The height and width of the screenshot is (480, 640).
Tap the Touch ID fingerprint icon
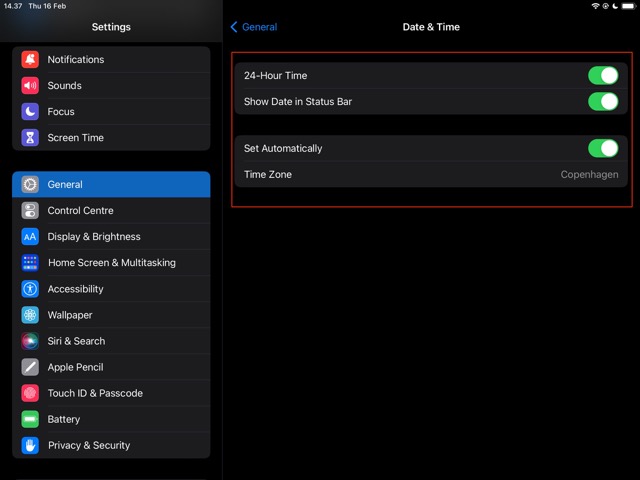[x=30, y=393]
